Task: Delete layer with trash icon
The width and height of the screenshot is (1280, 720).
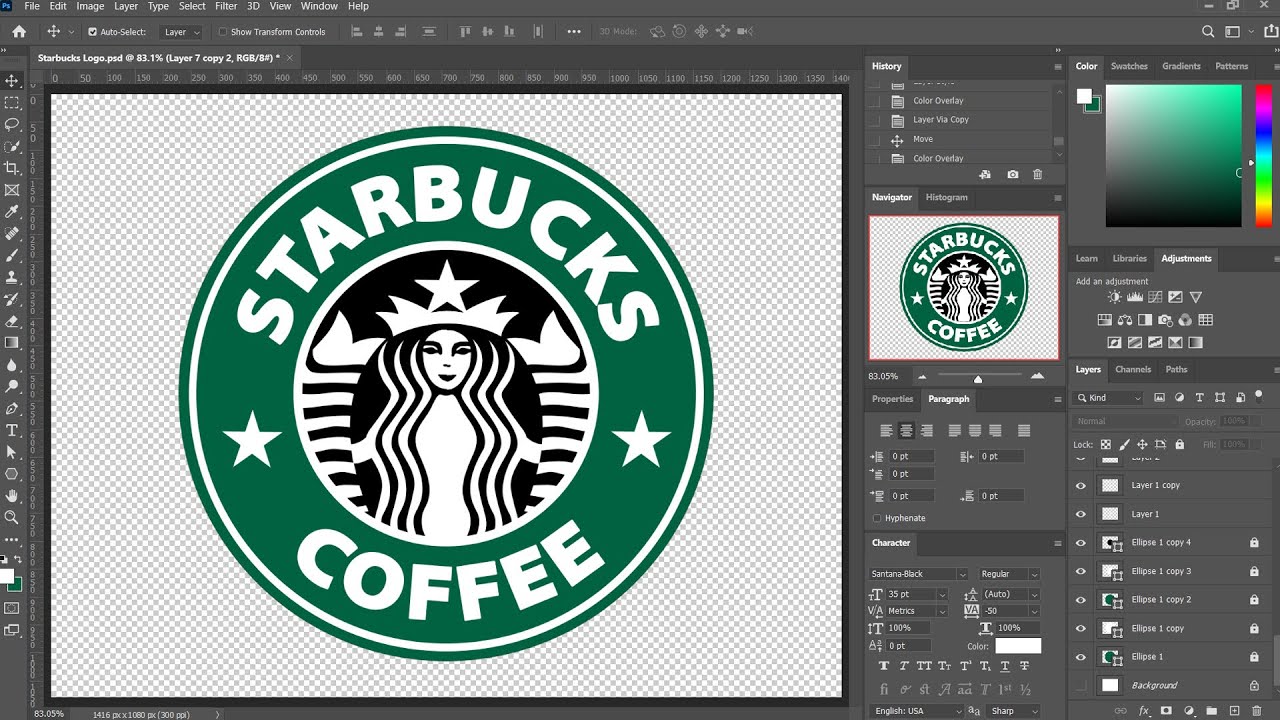Action: click(x=1256, y=711)
